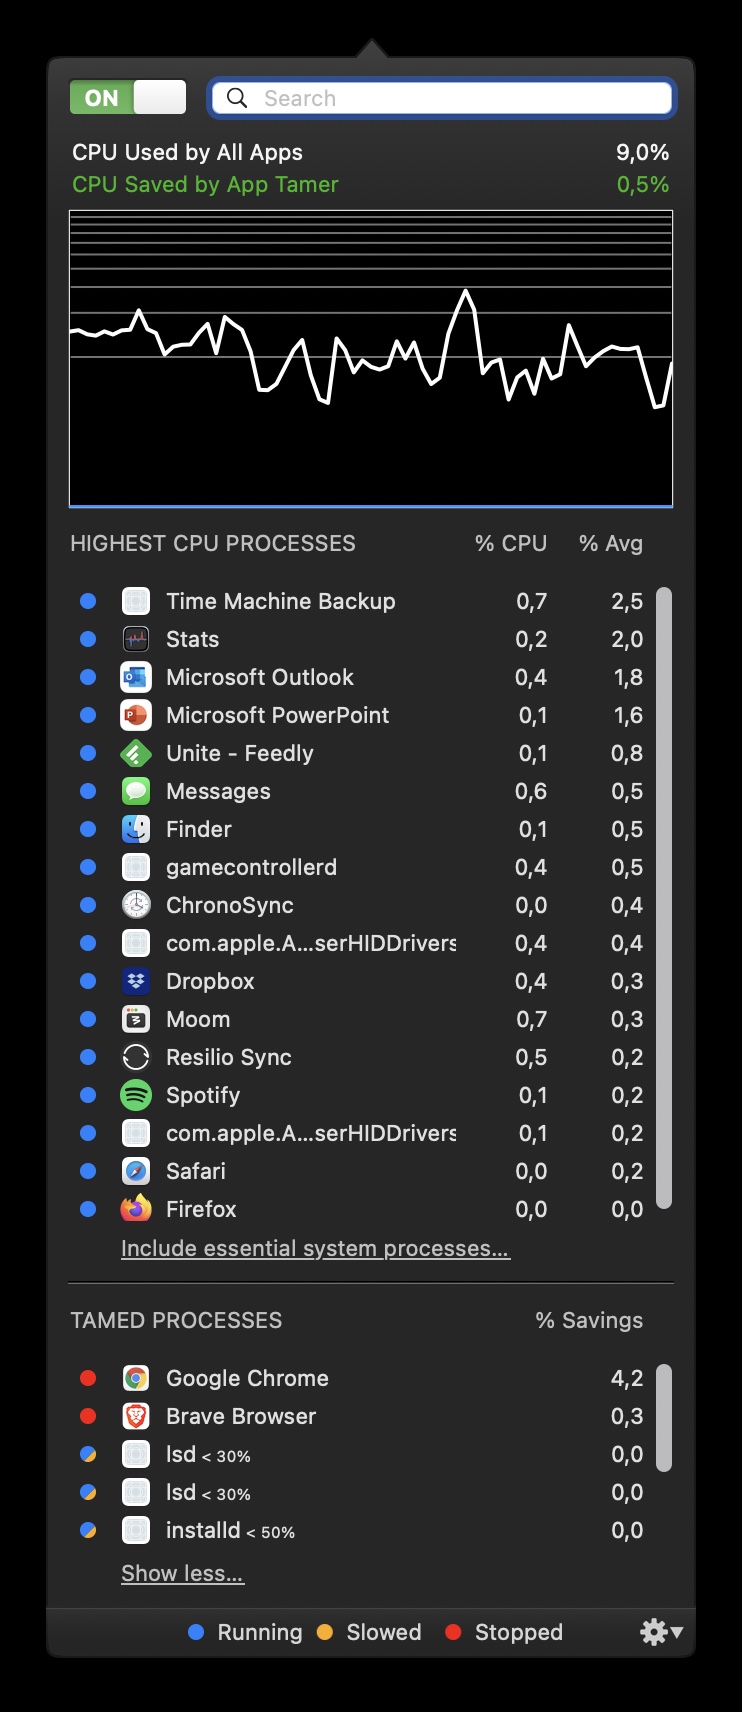Select the Microsoft PowerPoint icon
Screen dimensions: 742x1712
coord(136,715)
